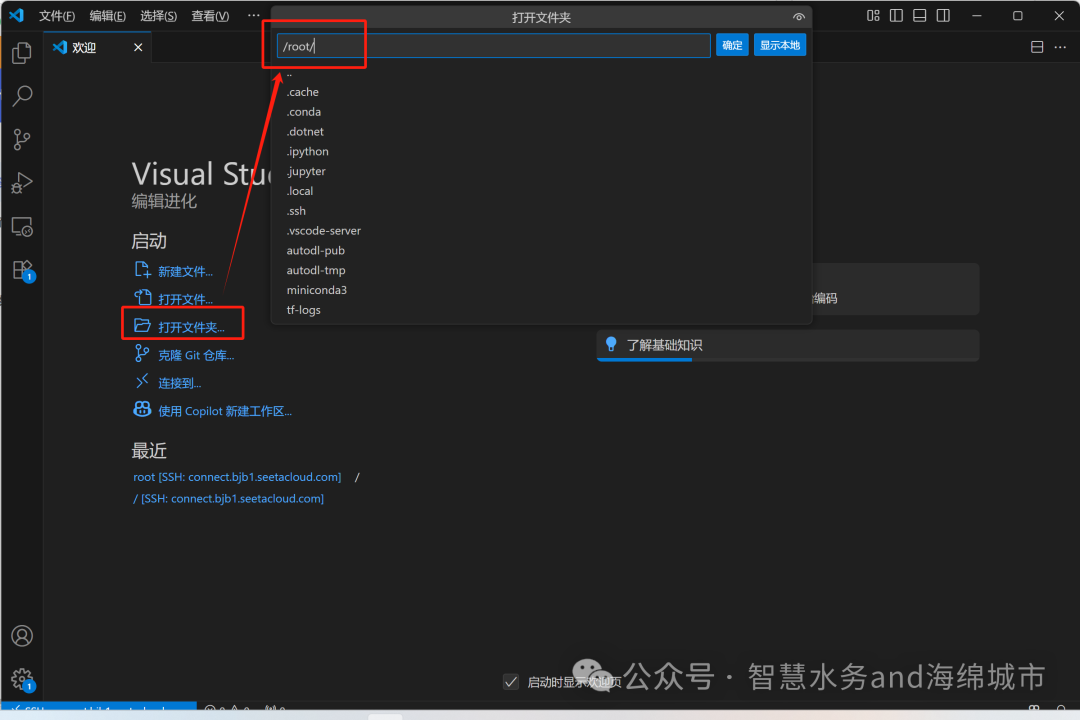Open editor more actions ellipsis
The width and height of the screenshot is (1080, 720).
(x=1060, y=47)
